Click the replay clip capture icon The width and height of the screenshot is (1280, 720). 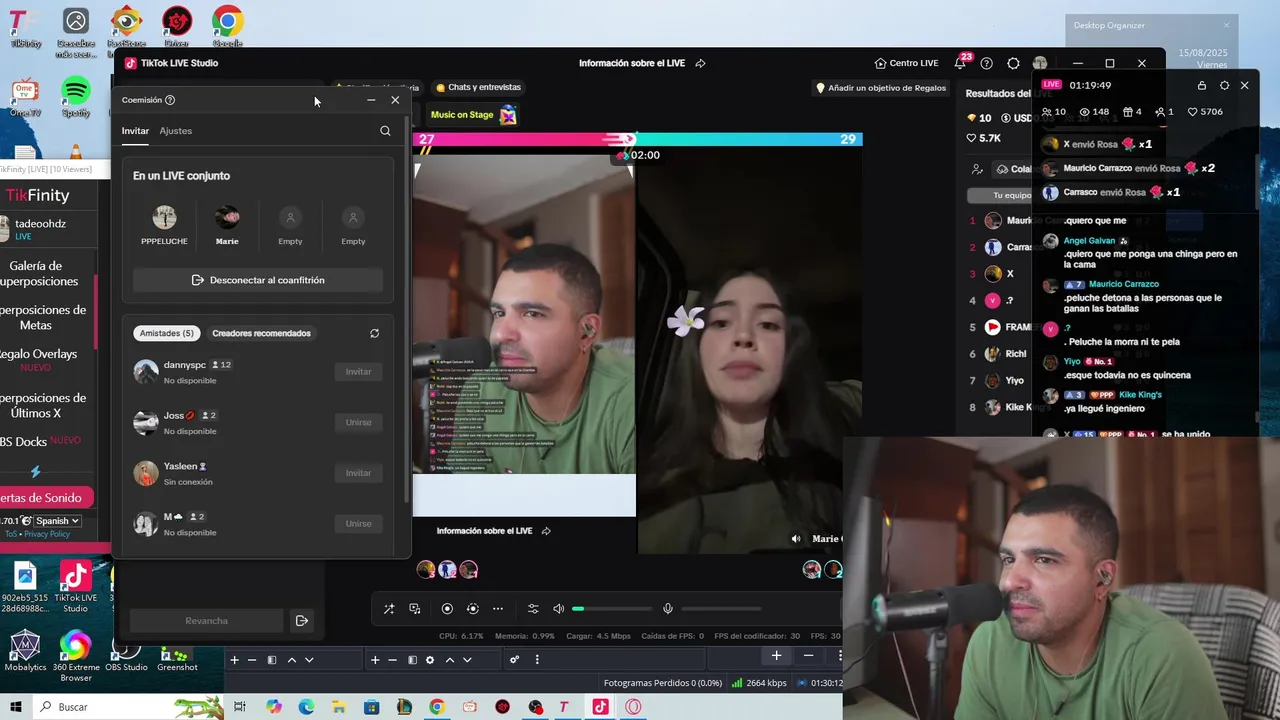tap(472, 608)
